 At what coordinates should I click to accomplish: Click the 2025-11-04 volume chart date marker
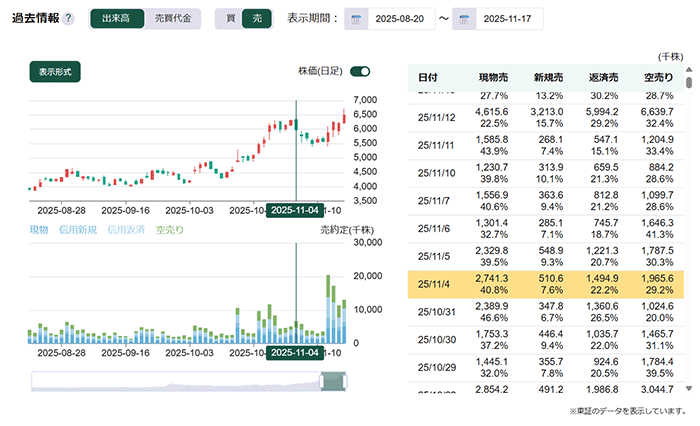295,353
